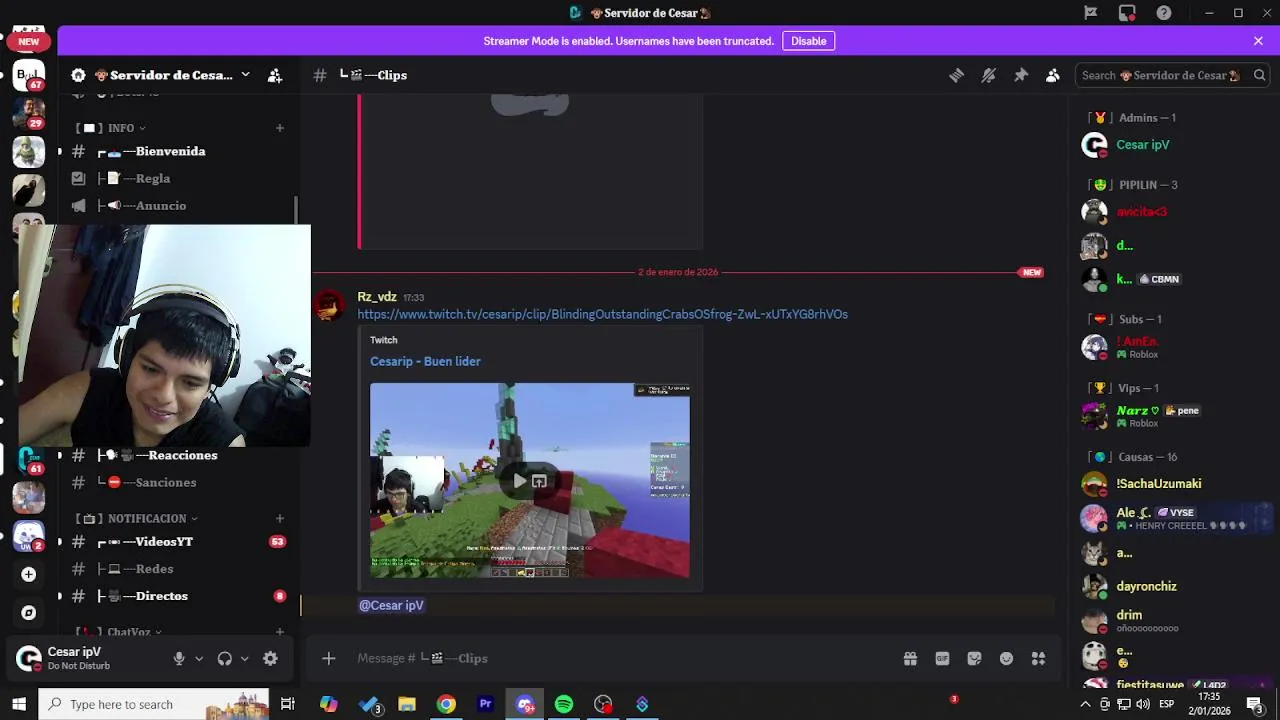Click the @Cesar ipV mention
The image size is (1280, 720).
coord(391,605)
